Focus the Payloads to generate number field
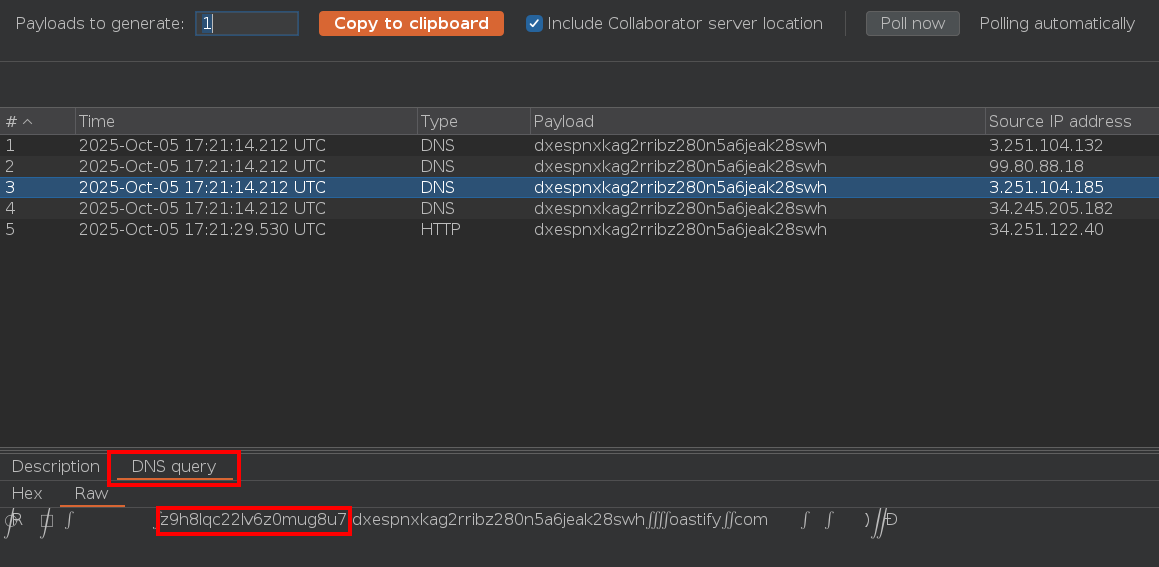The width and height of the screenshot is (1159, 567). click(x=247, y=23)
